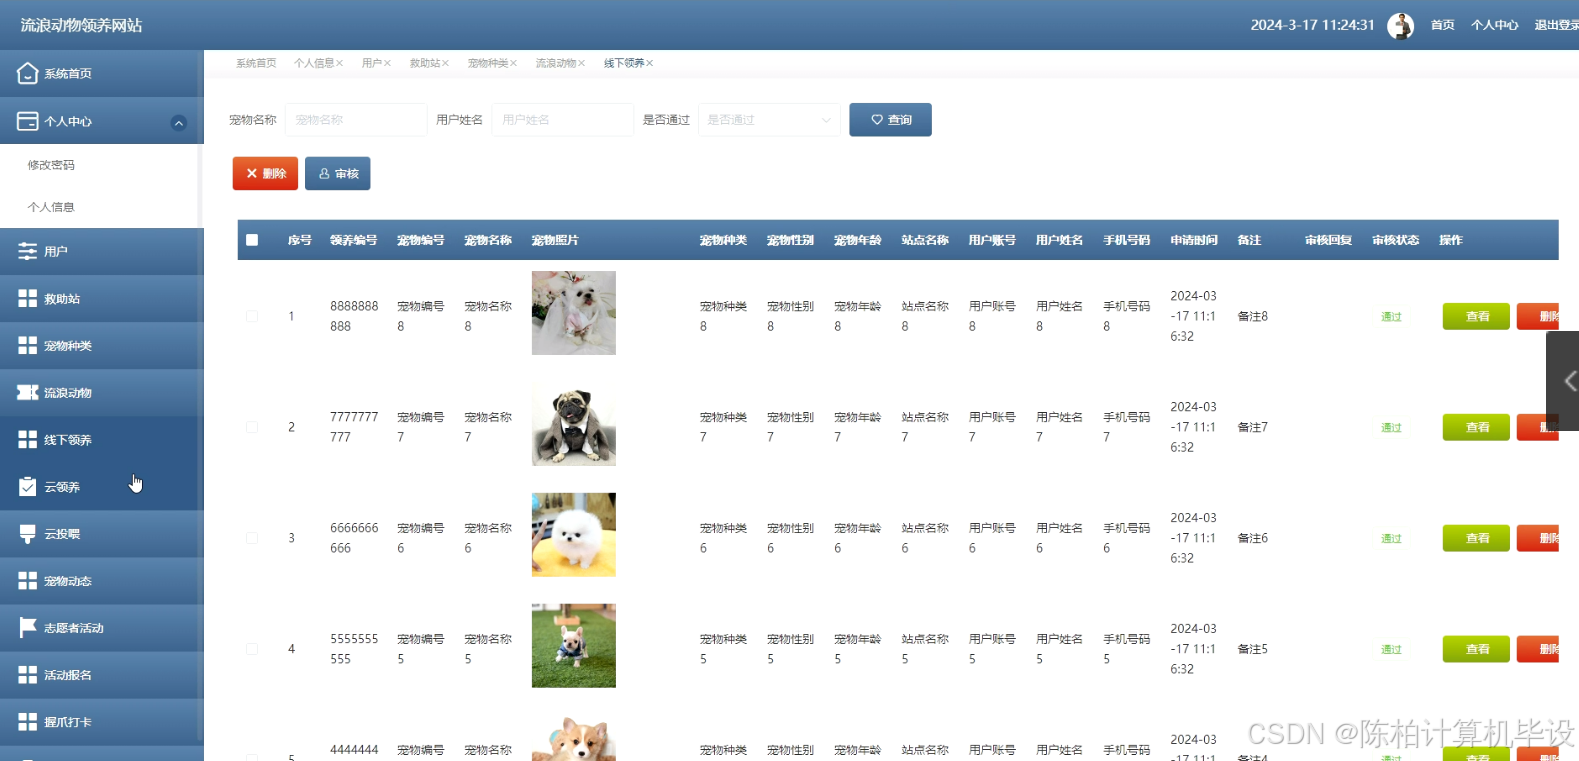Switch to the 救助站 tab
Screen dimensions: 1579x761
point(424,63)
